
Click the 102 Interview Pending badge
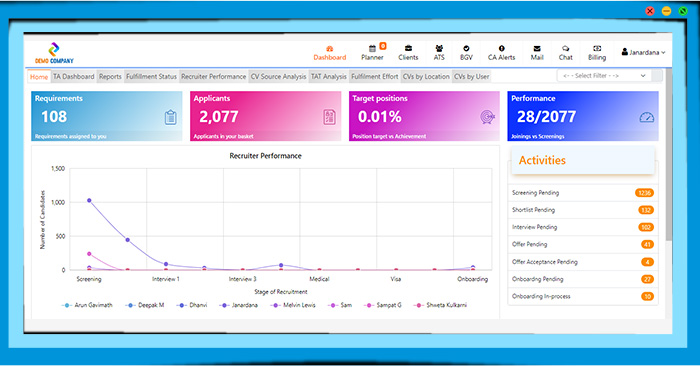[x=646, y=227]
